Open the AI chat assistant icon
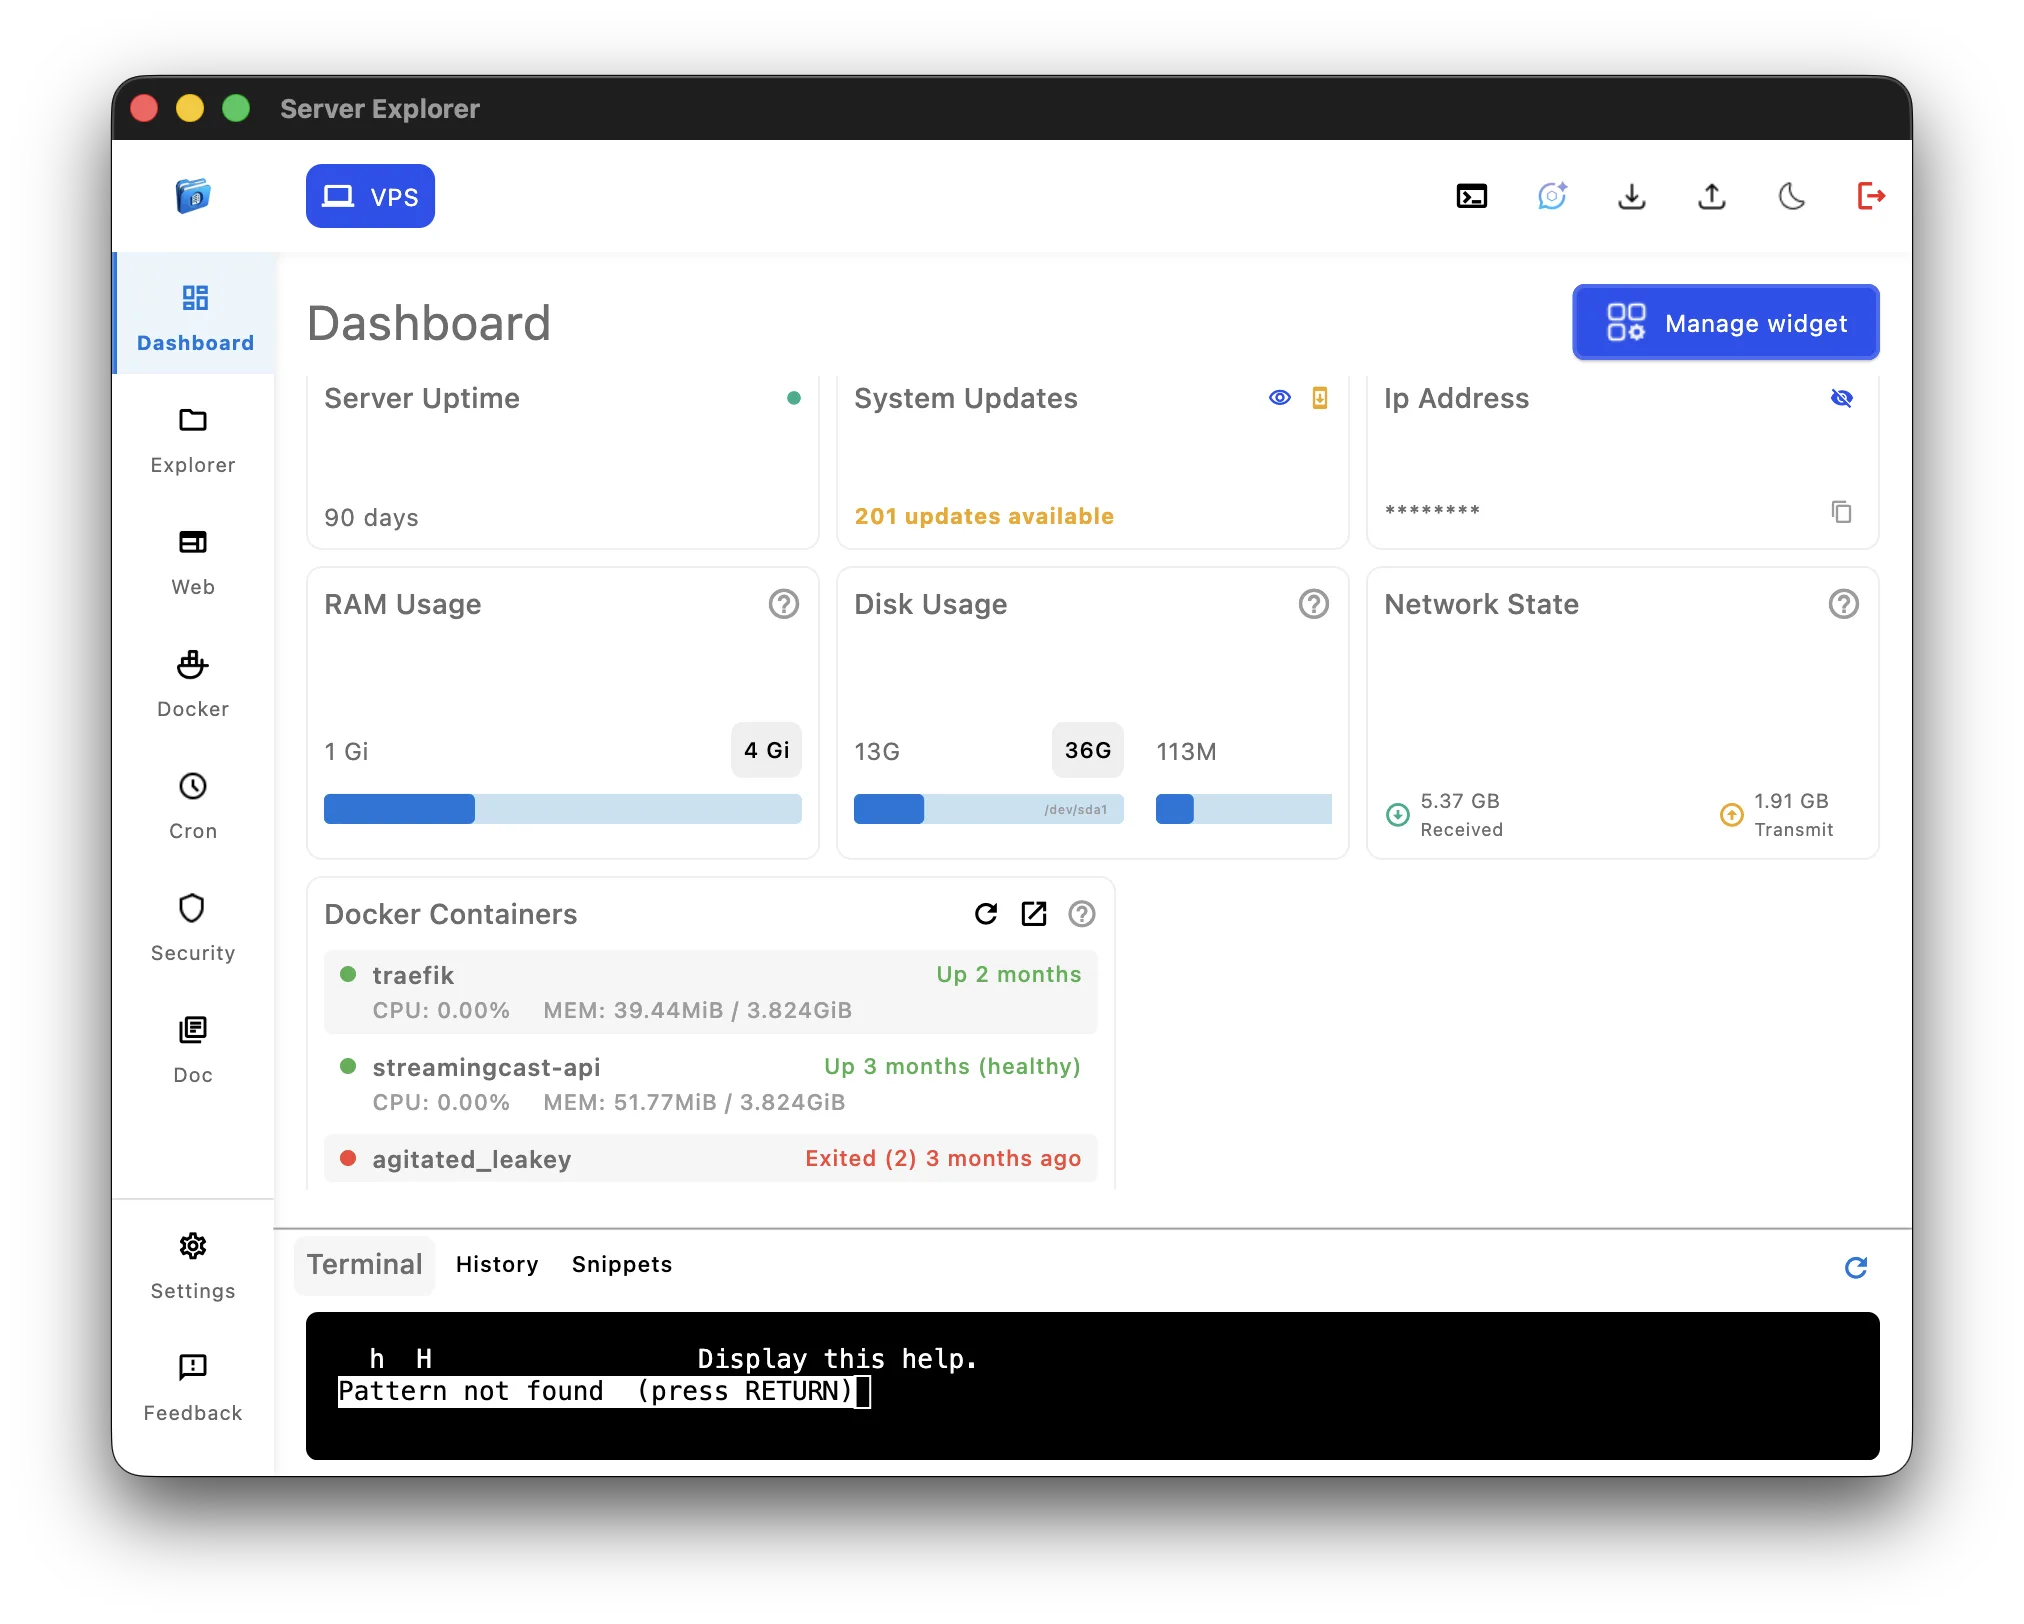This screenshot has height=1624, width=2024. pyautogui.click(x=1551, y=196)
